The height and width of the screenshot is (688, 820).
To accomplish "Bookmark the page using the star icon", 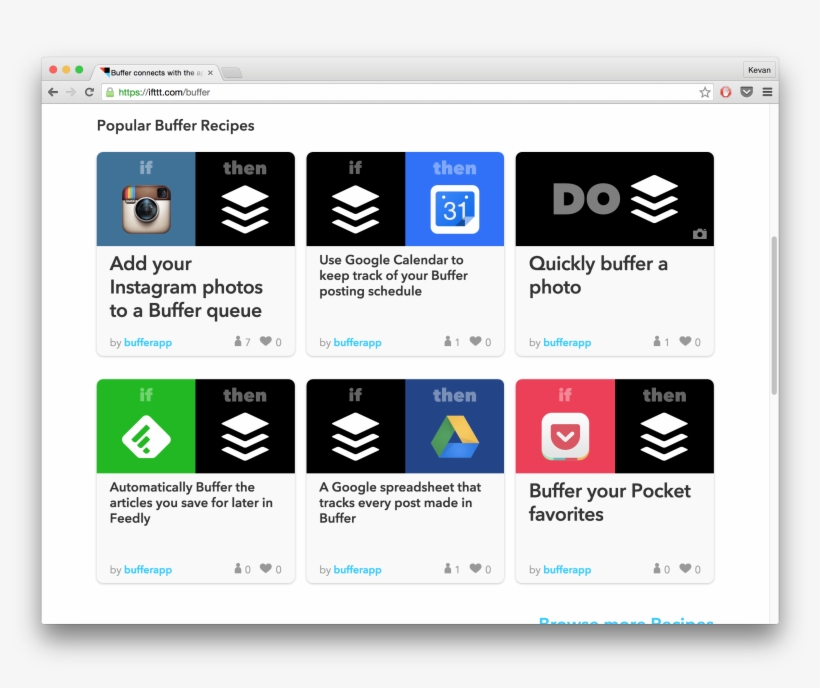I will point(703,91).
